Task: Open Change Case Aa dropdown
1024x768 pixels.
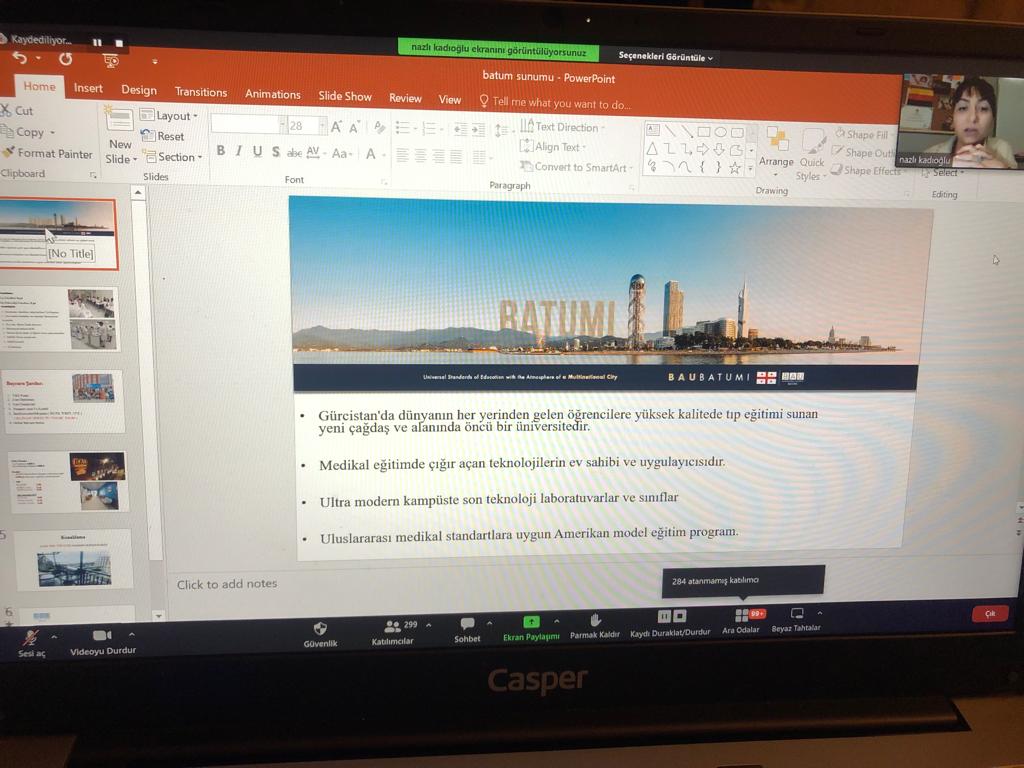Action: point(342,154)
